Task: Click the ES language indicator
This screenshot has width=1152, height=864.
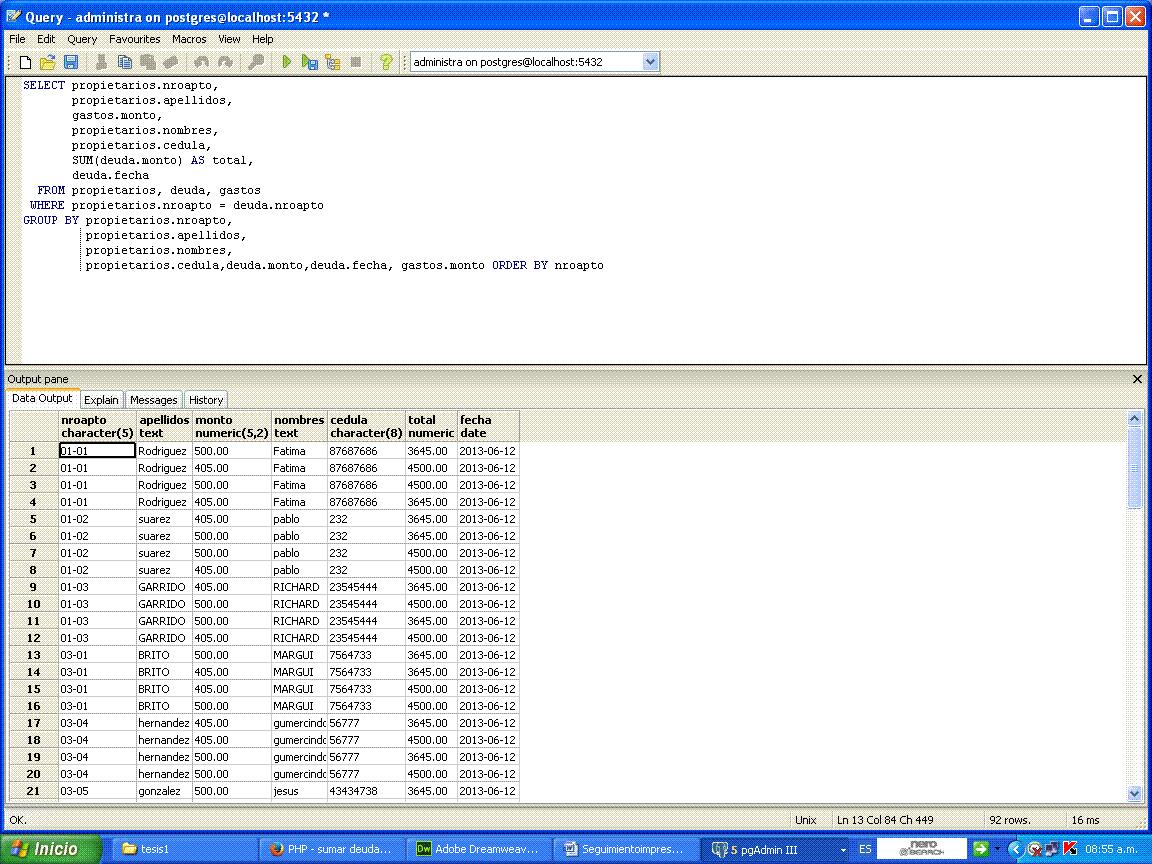Action: point(865,849)
